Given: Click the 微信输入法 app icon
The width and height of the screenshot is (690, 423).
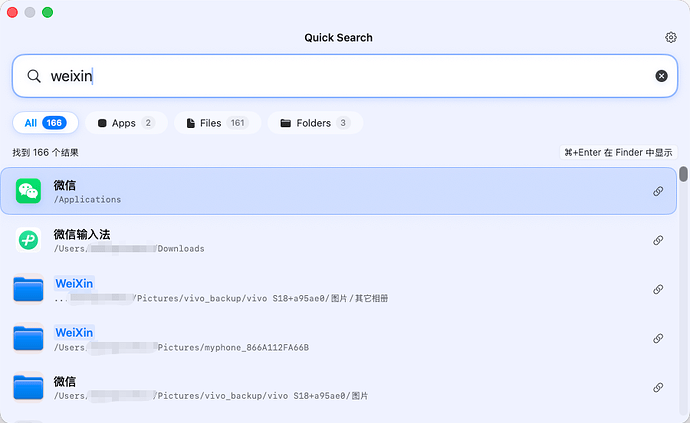Looking at the screenshot, I should click(x=29, y=240).
